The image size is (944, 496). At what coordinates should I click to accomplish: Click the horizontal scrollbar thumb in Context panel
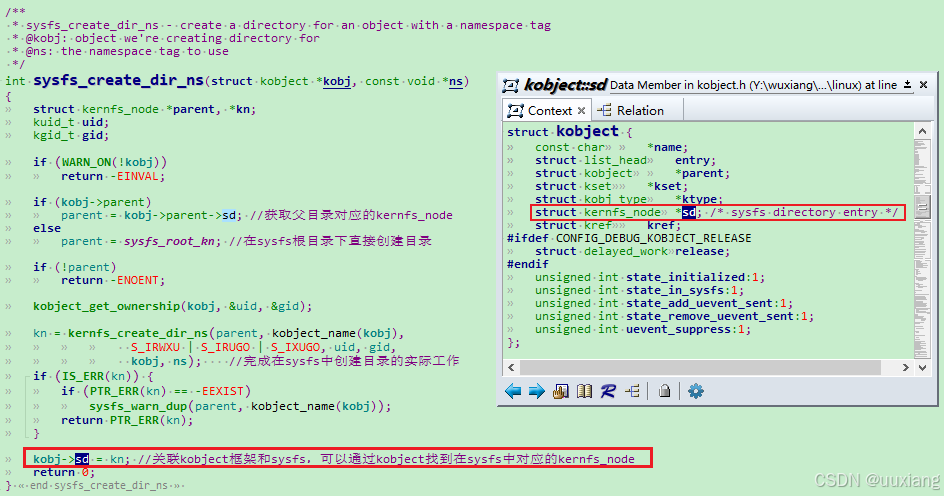[x=700, y=367]
